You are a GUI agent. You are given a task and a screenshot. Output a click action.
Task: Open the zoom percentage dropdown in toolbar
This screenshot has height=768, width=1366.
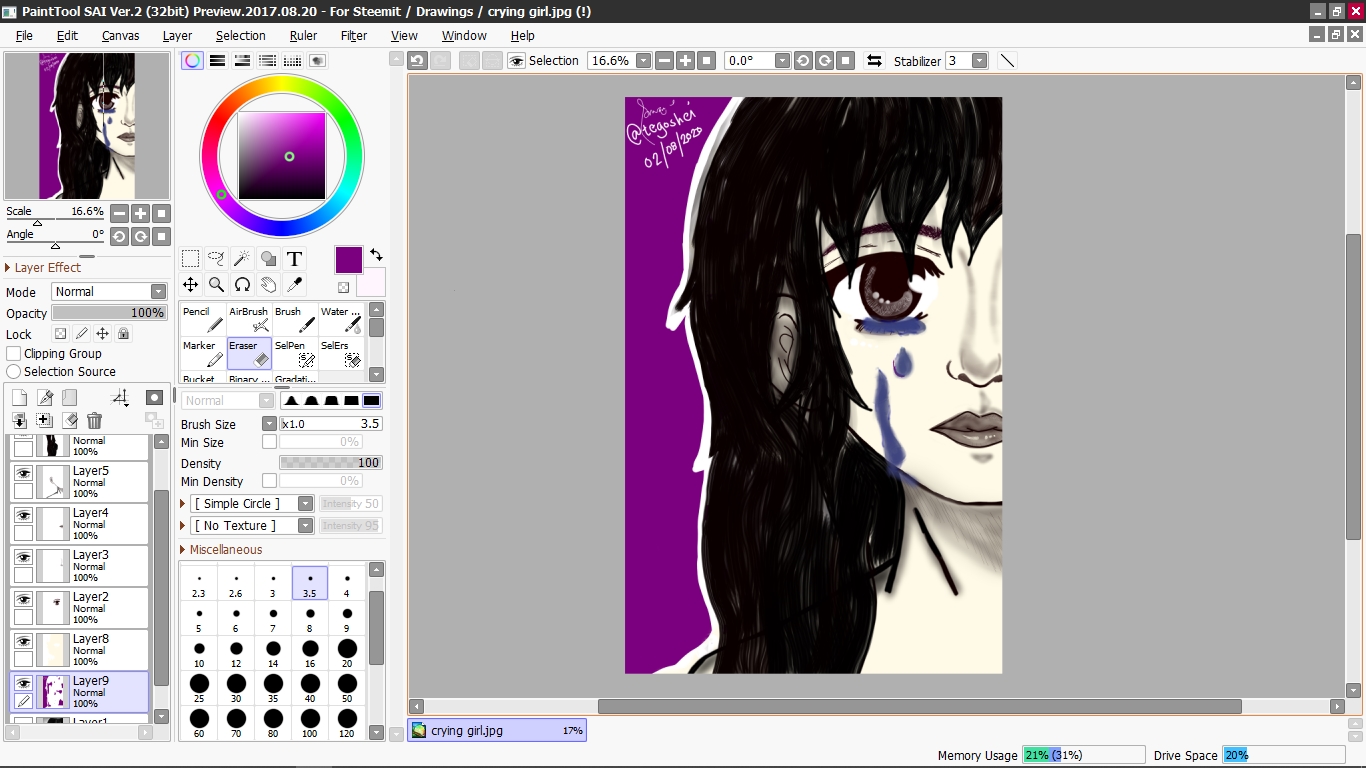643,61
